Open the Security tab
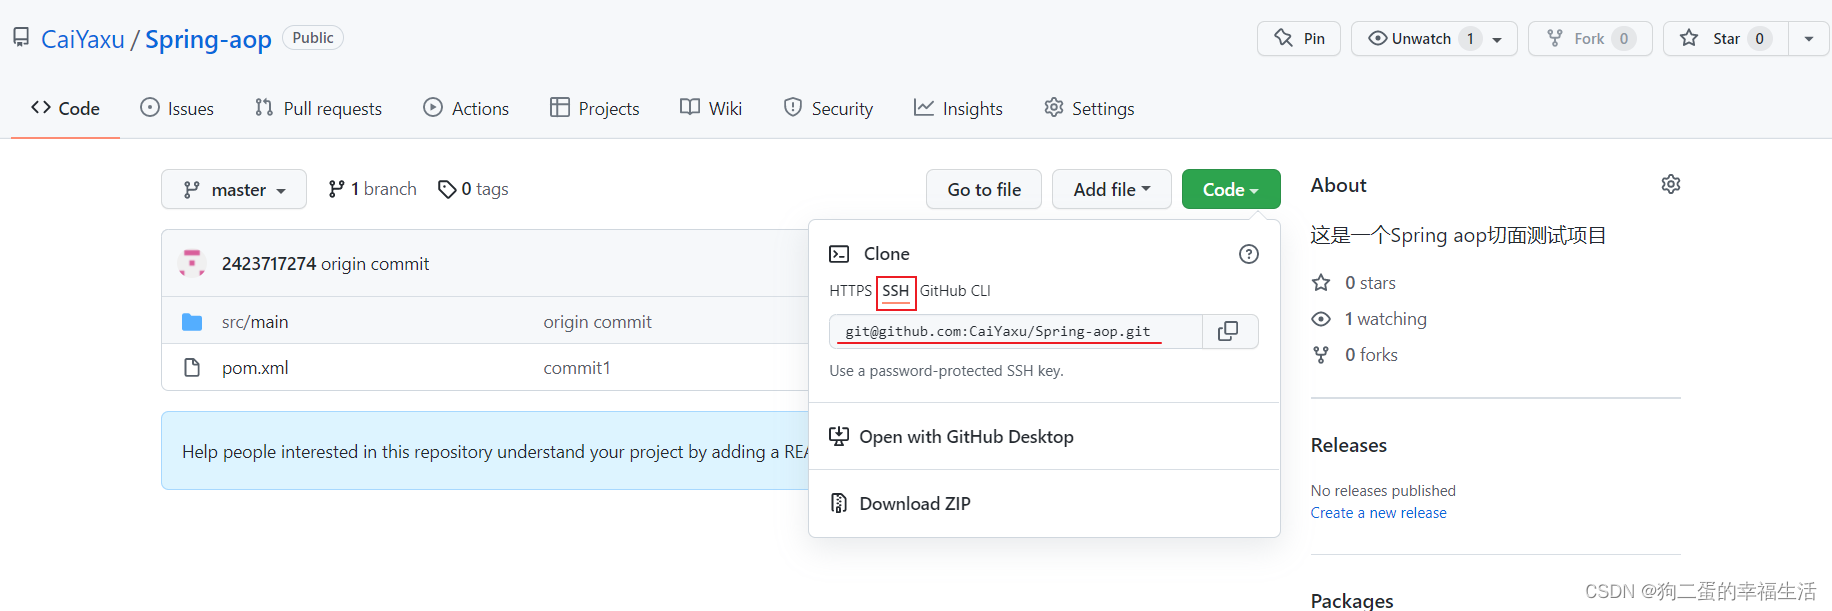The image size is (1832, 611). (x=828, y=108)
